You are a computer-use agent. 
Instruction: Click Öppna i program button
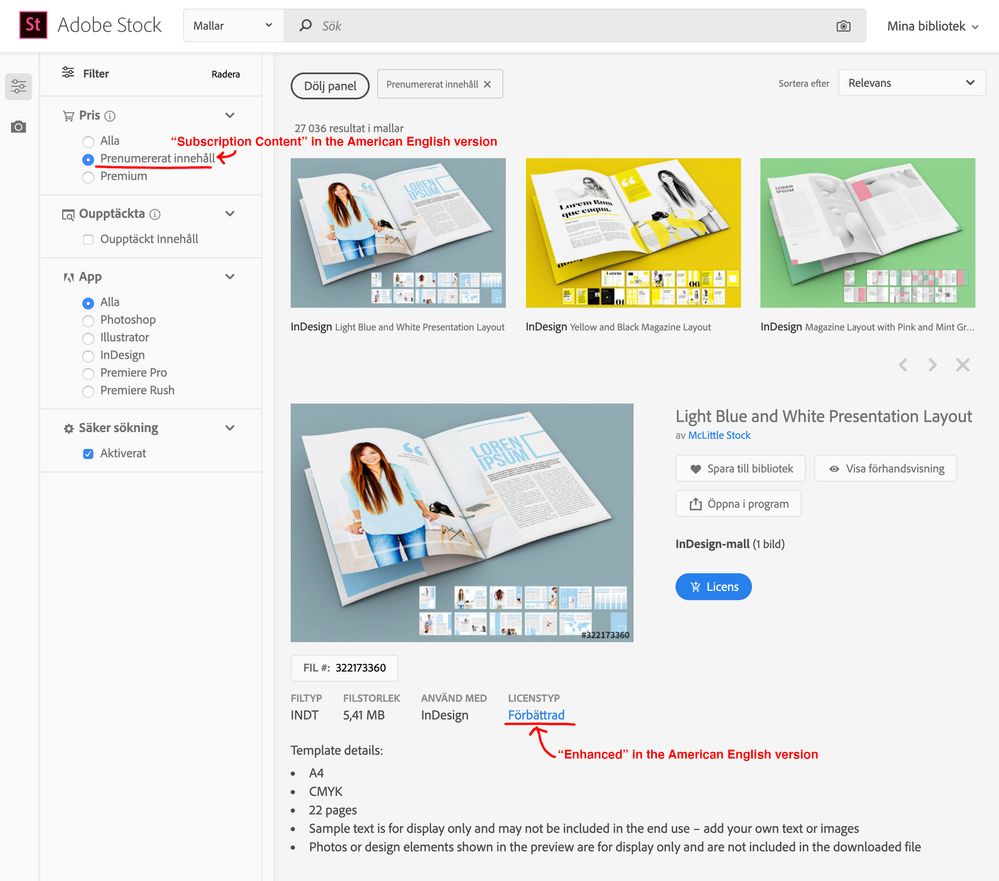coord(738,504)
